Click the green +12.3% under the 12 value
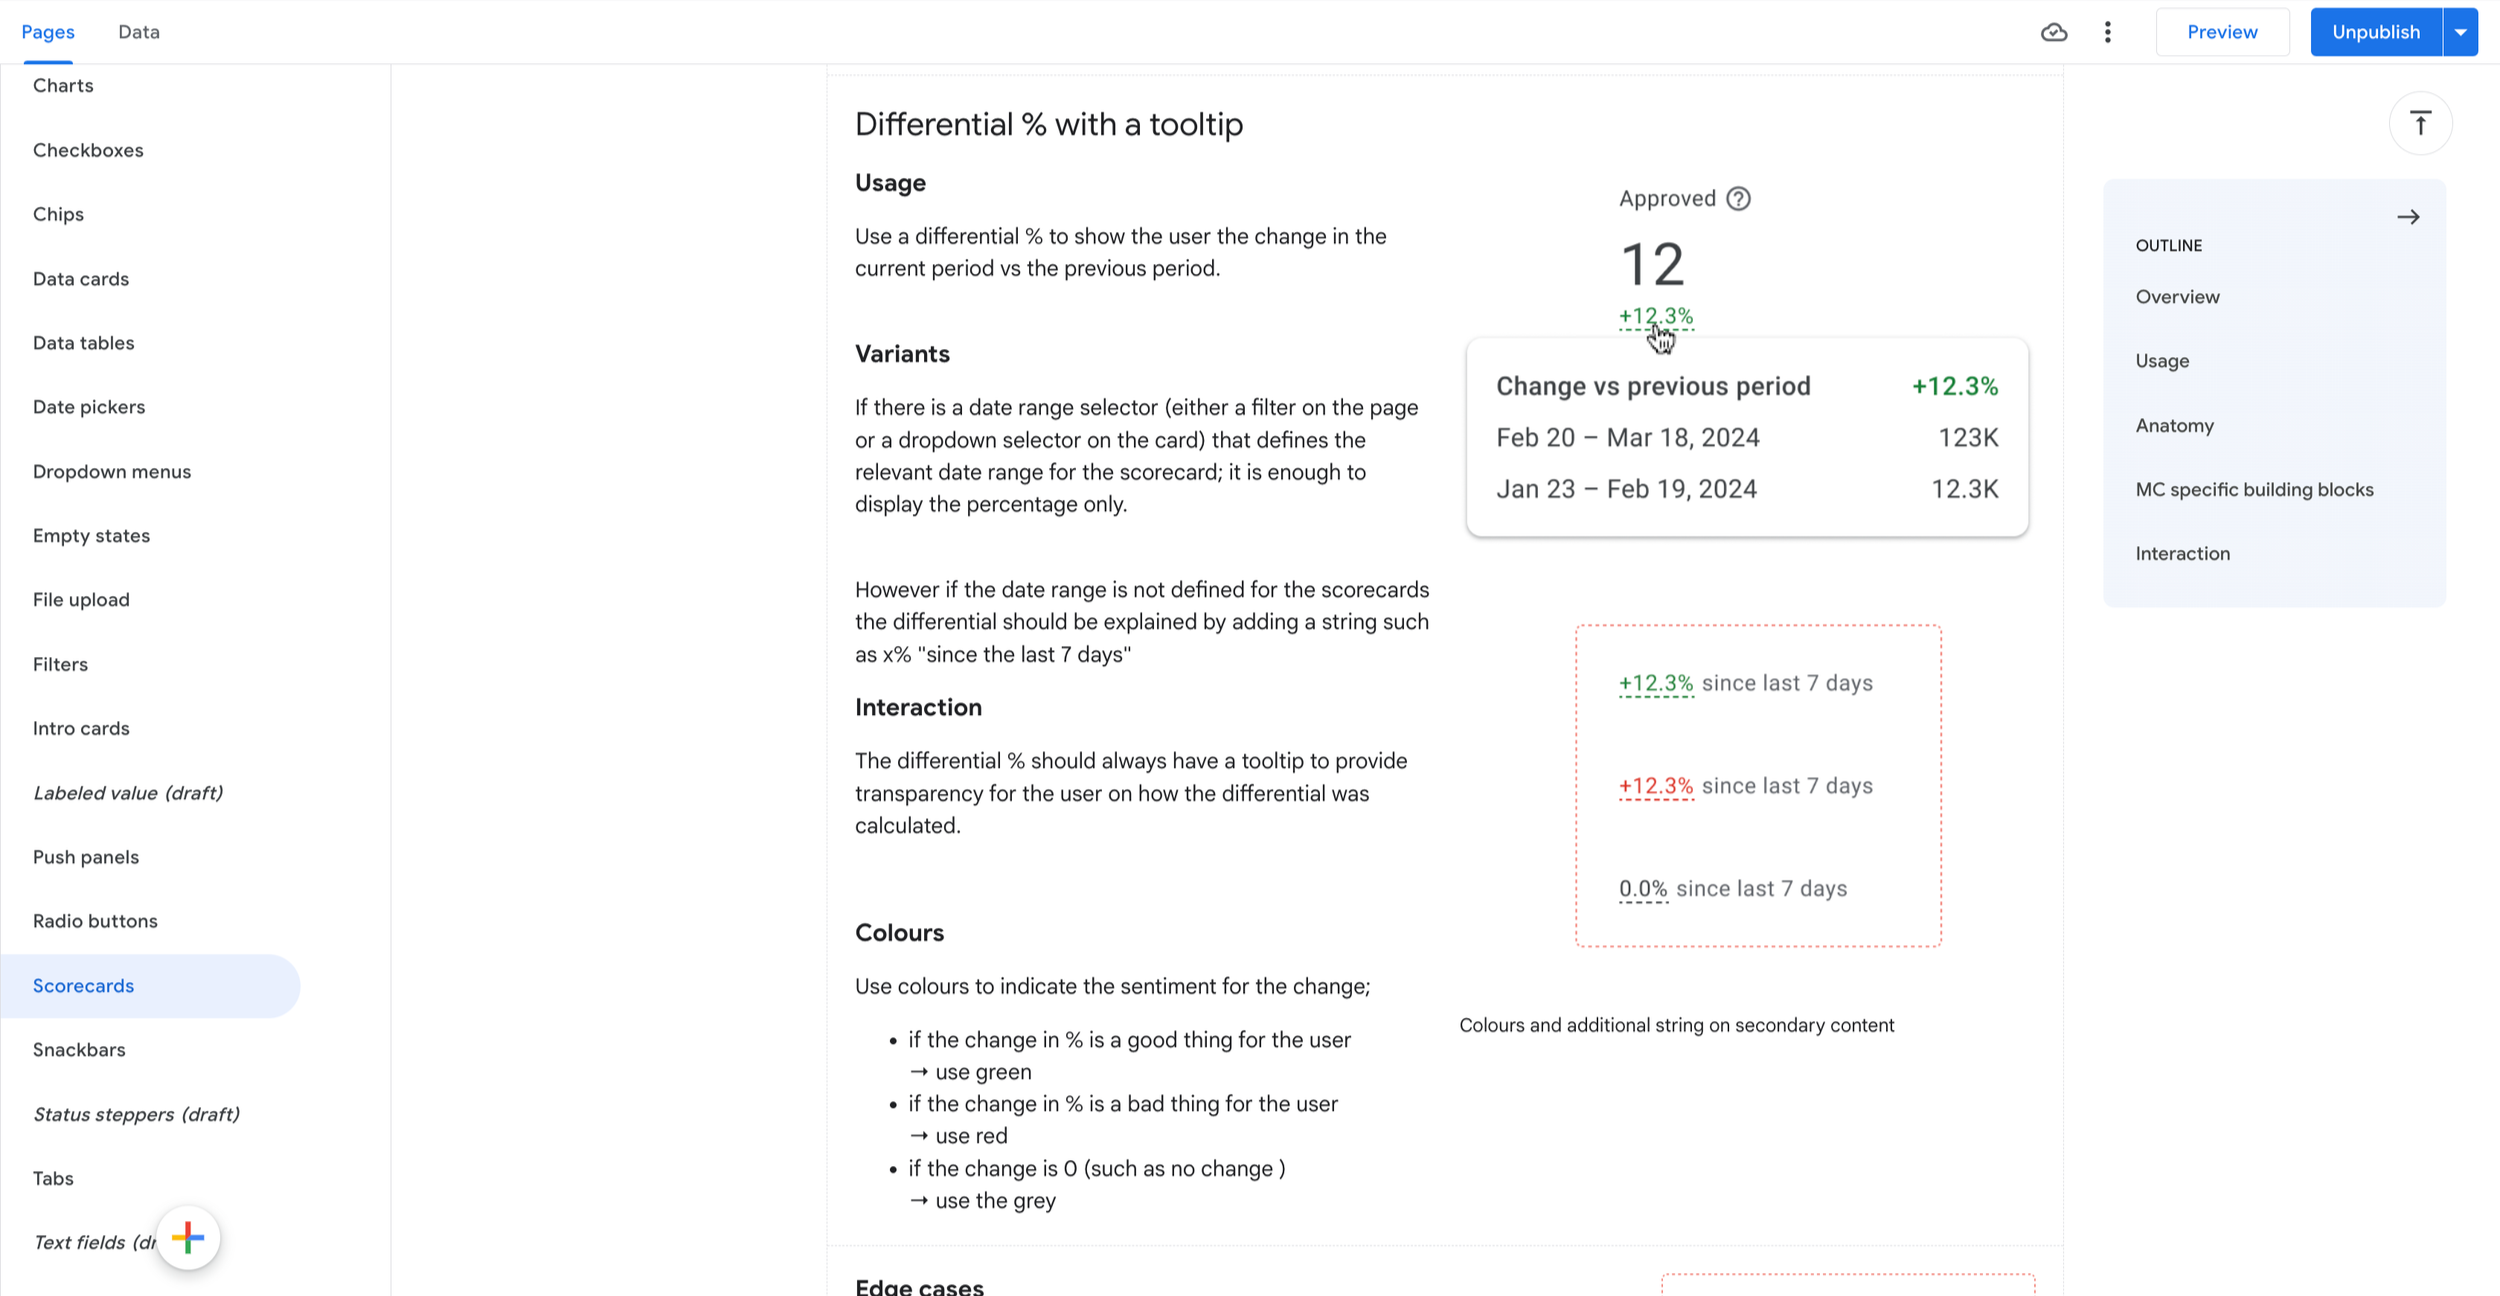Image resolution: width=2500 pixels, height=1296 pixels. (1656, 316)
